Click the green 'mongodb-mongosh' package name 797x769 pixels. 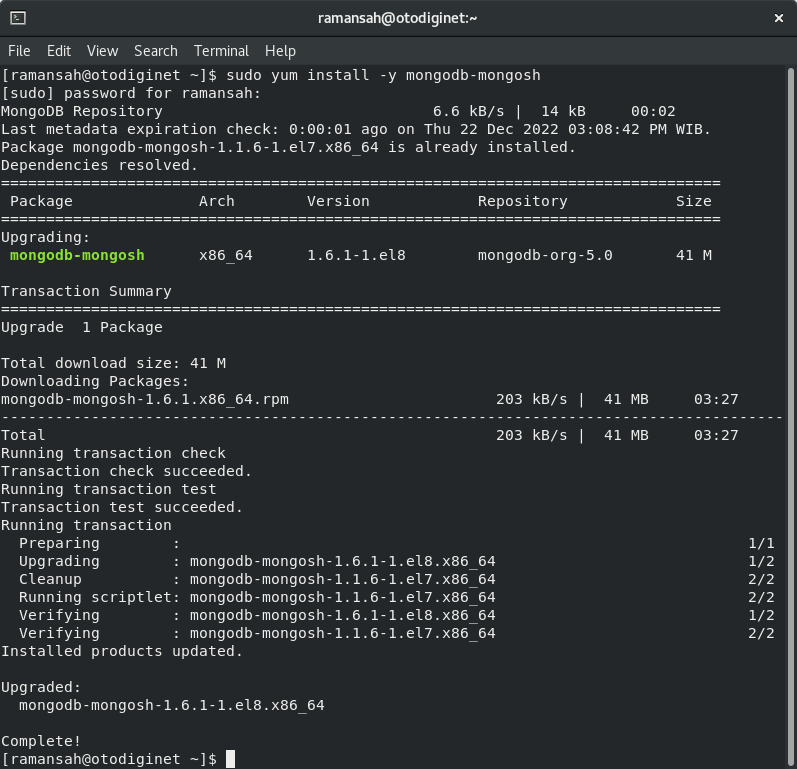77,255
